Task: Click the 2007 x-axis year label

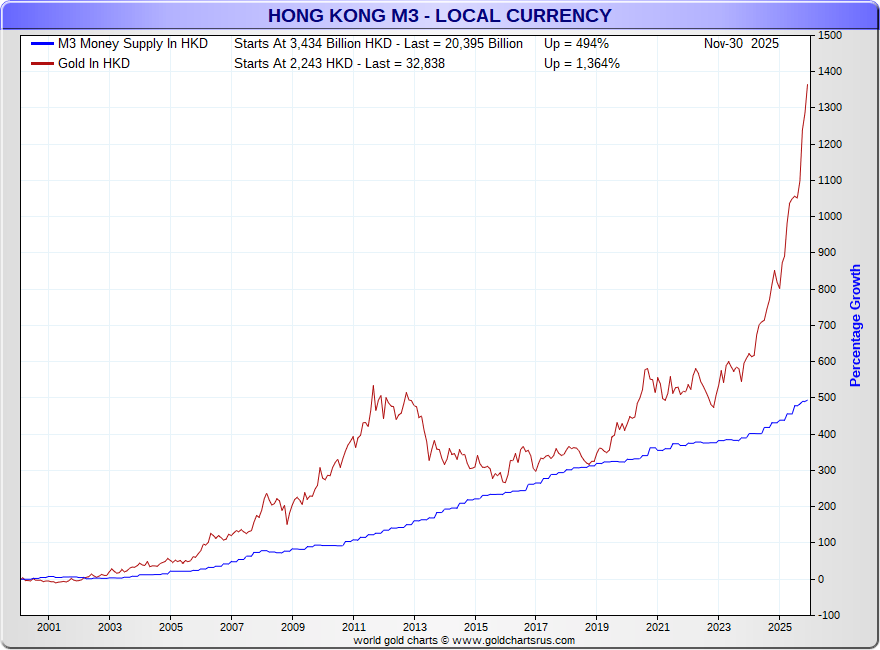Action: [232, 627]
